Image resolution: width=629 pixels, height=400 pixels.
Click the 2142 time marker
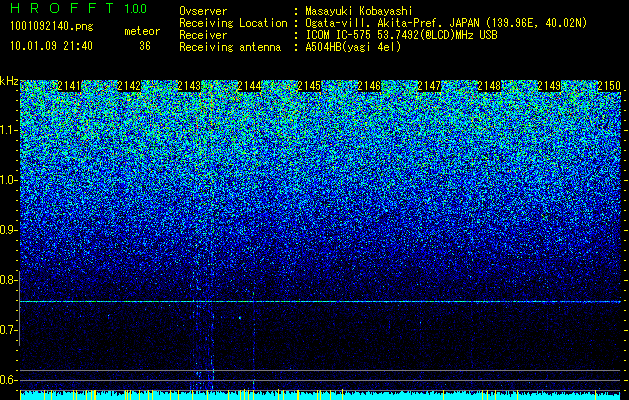(129, 86)
